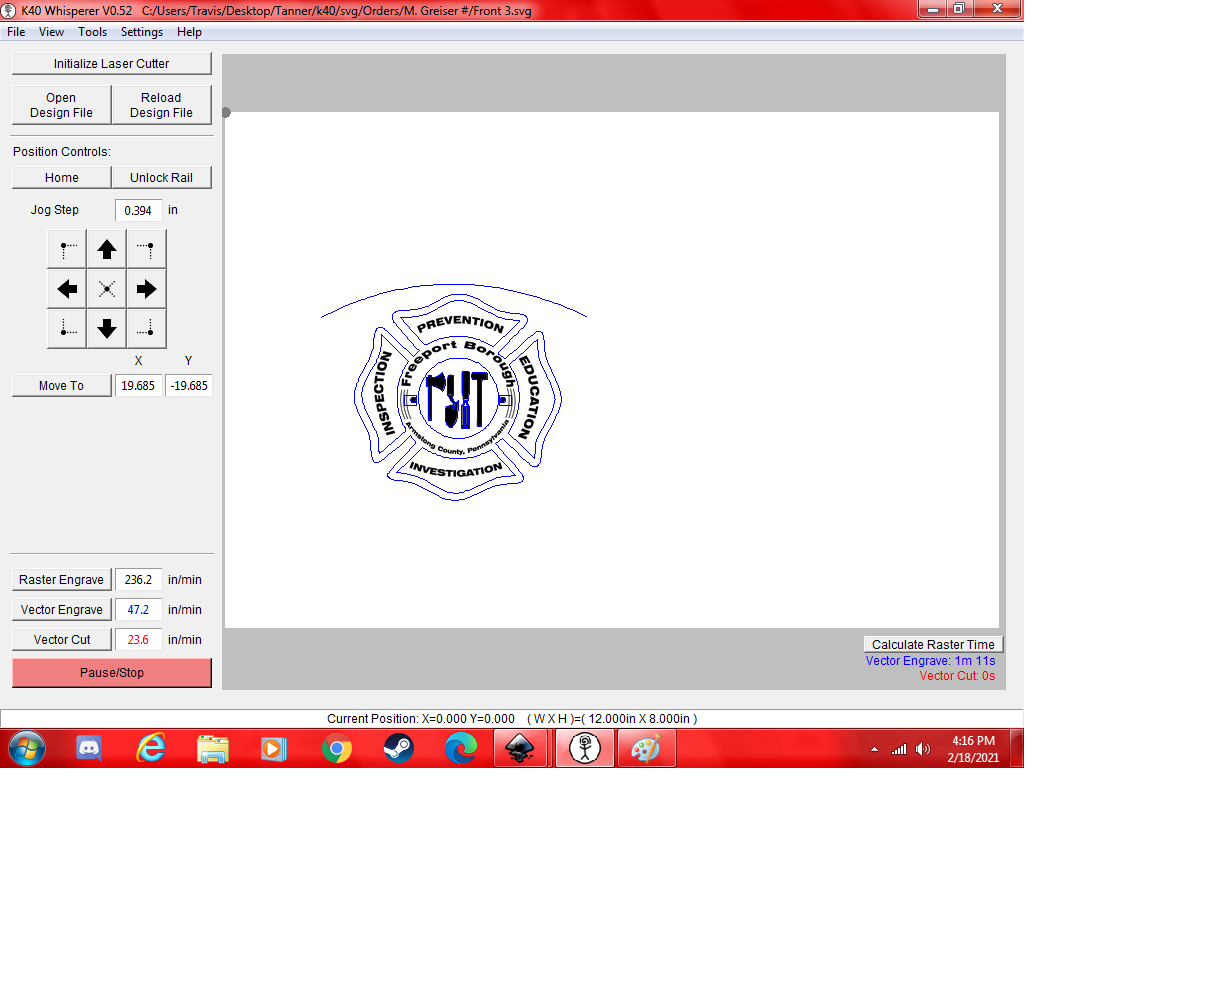Open Google Chrome from taskbar
This screenshot has height=988, width=1228.
coord(337,748)
